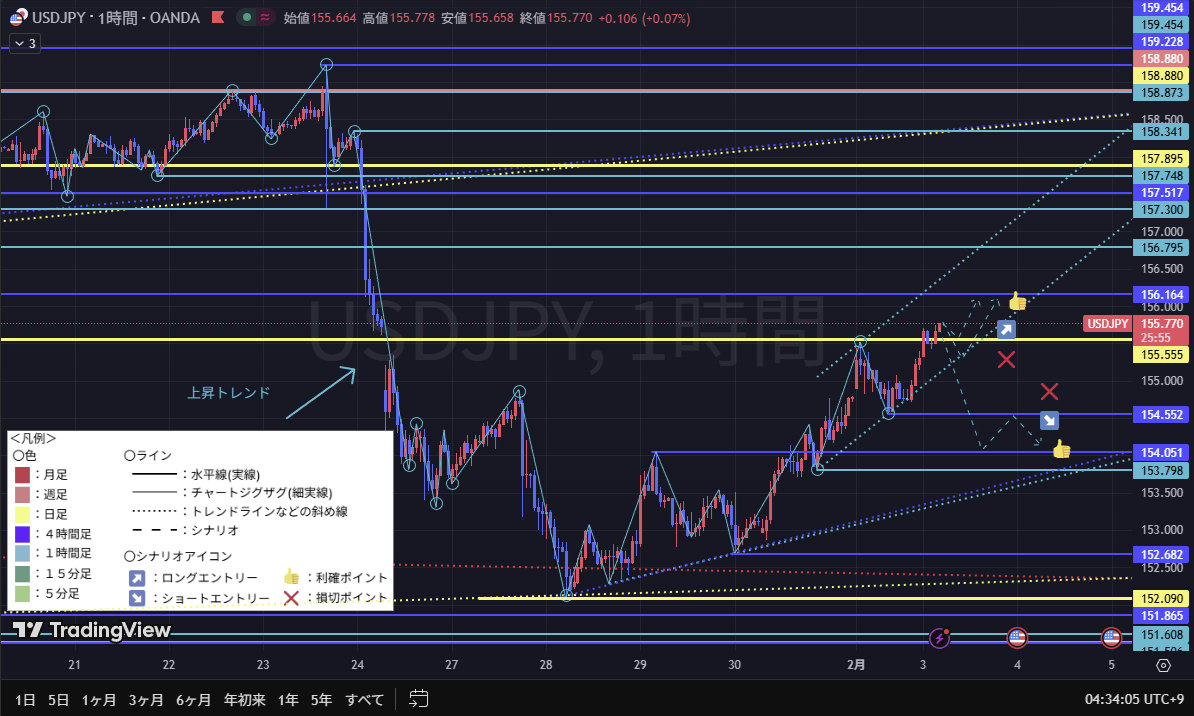Expand the collapsed indicators legend showing 3
Screen dimensions: 1194x716
pyautogui.click(x=24, y=43)
